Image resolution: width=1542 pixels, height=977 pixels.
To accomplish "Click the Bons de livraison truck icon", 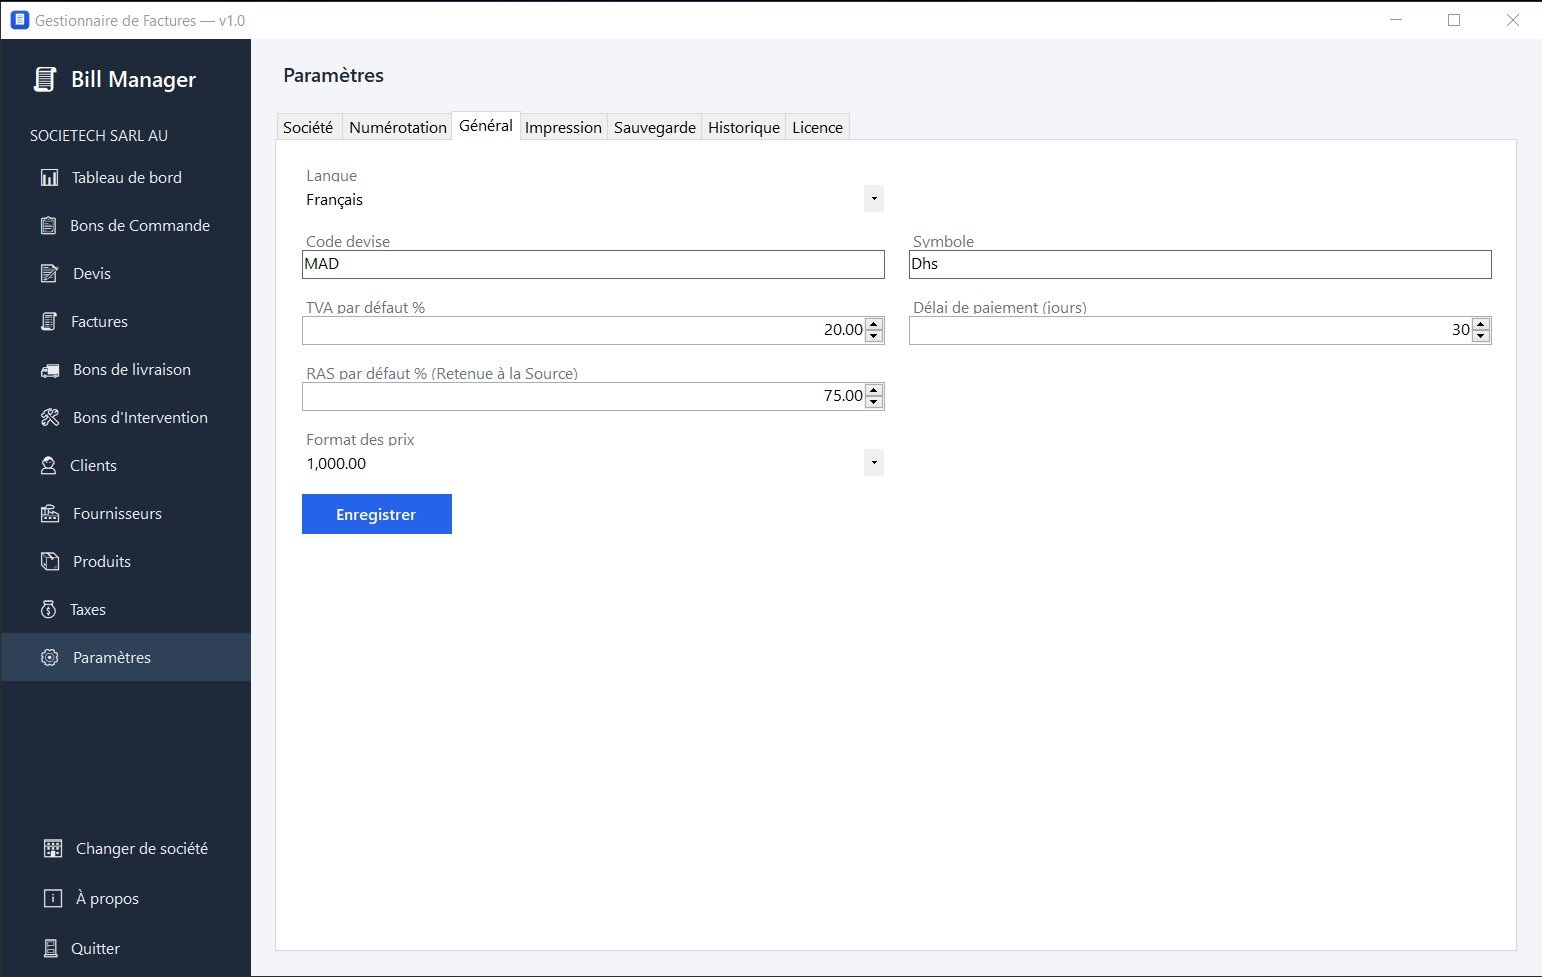I will pyautogui.click(x=50, y=370).
